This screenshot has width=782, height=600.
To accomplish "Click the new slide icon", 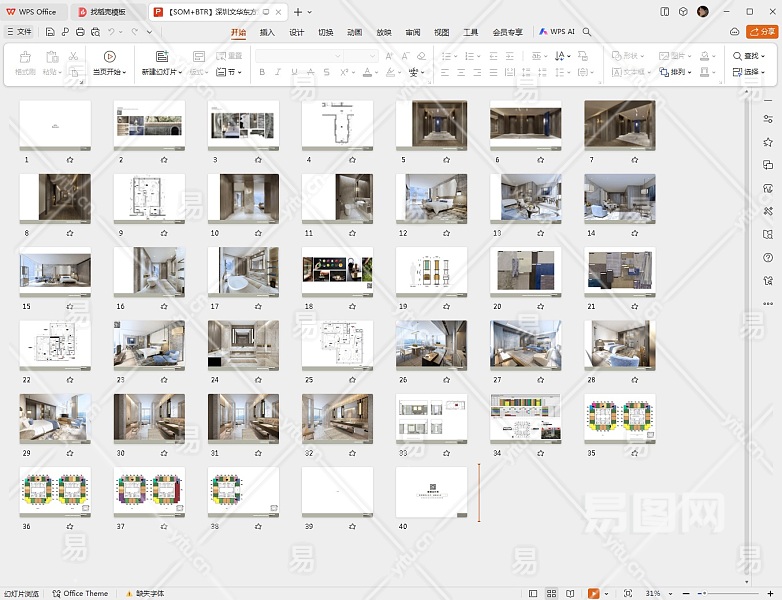I will click(162, 57).
